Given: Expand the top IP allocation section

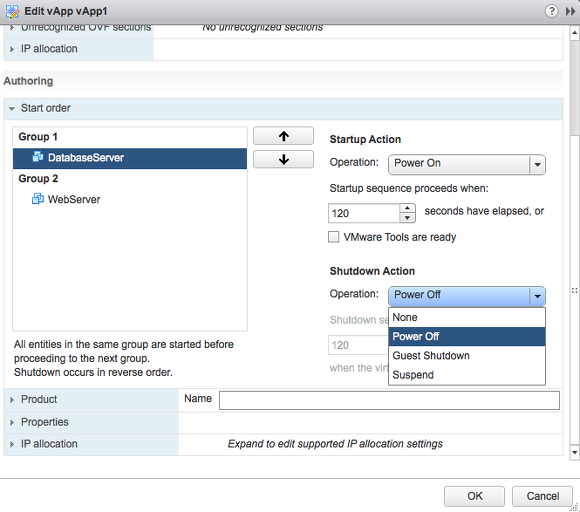Looking at the screenshot, I should 12,49.
